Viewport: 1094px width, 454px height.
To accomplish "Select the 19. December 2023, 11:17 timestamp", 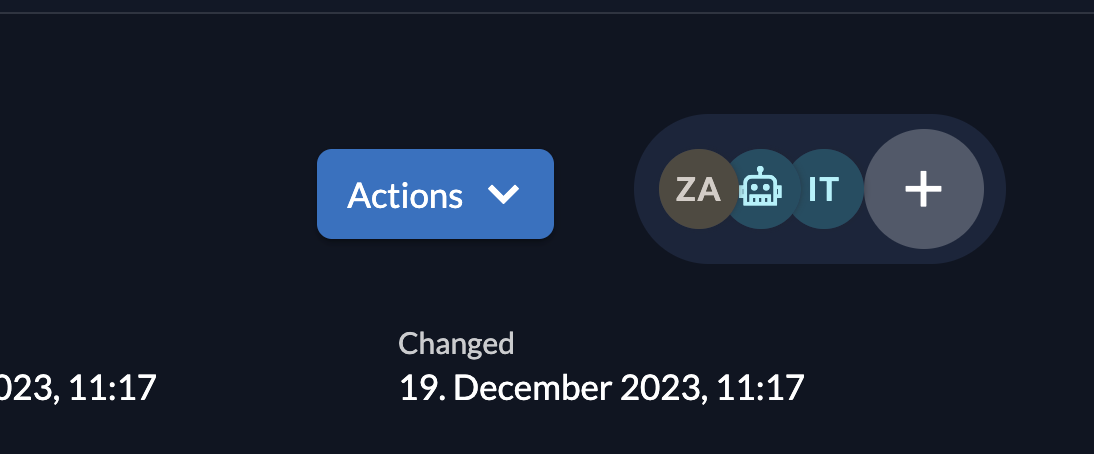I will (601, 387).
